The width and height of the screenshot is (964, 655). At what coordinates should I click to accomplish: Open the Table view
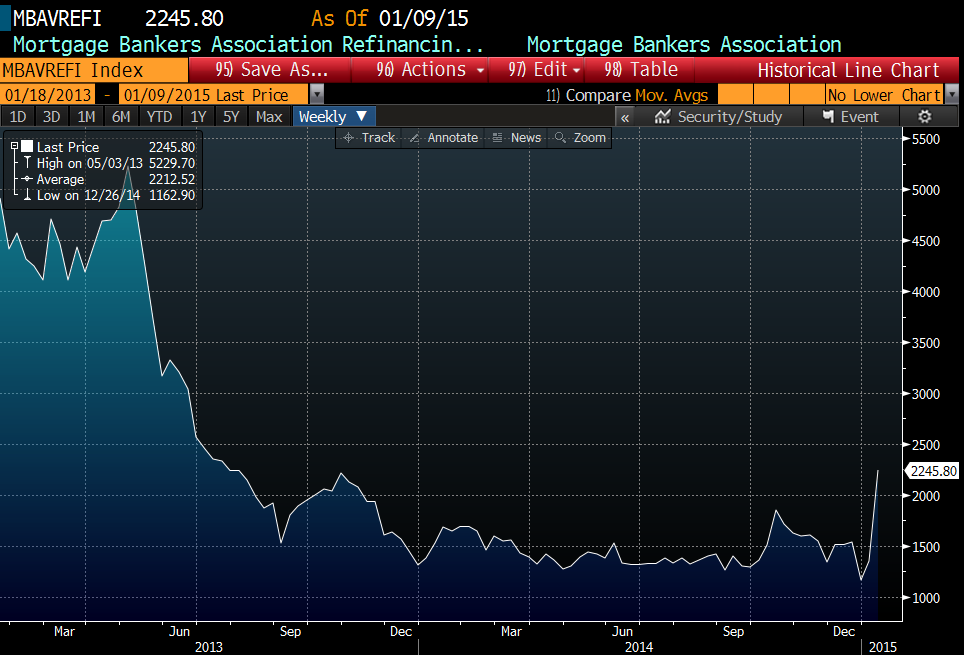tap(642, 70)
